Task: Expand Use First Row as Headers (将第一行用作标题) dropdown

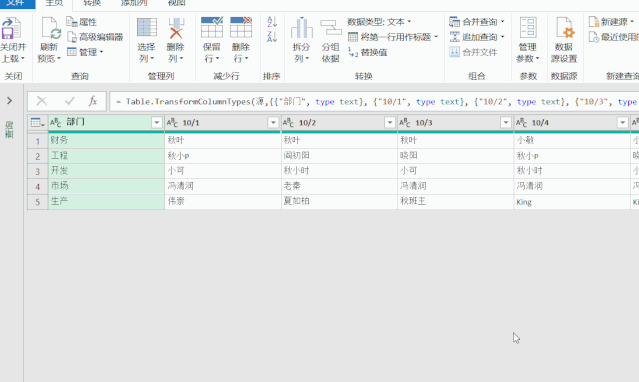Action: tap(436, 37)
